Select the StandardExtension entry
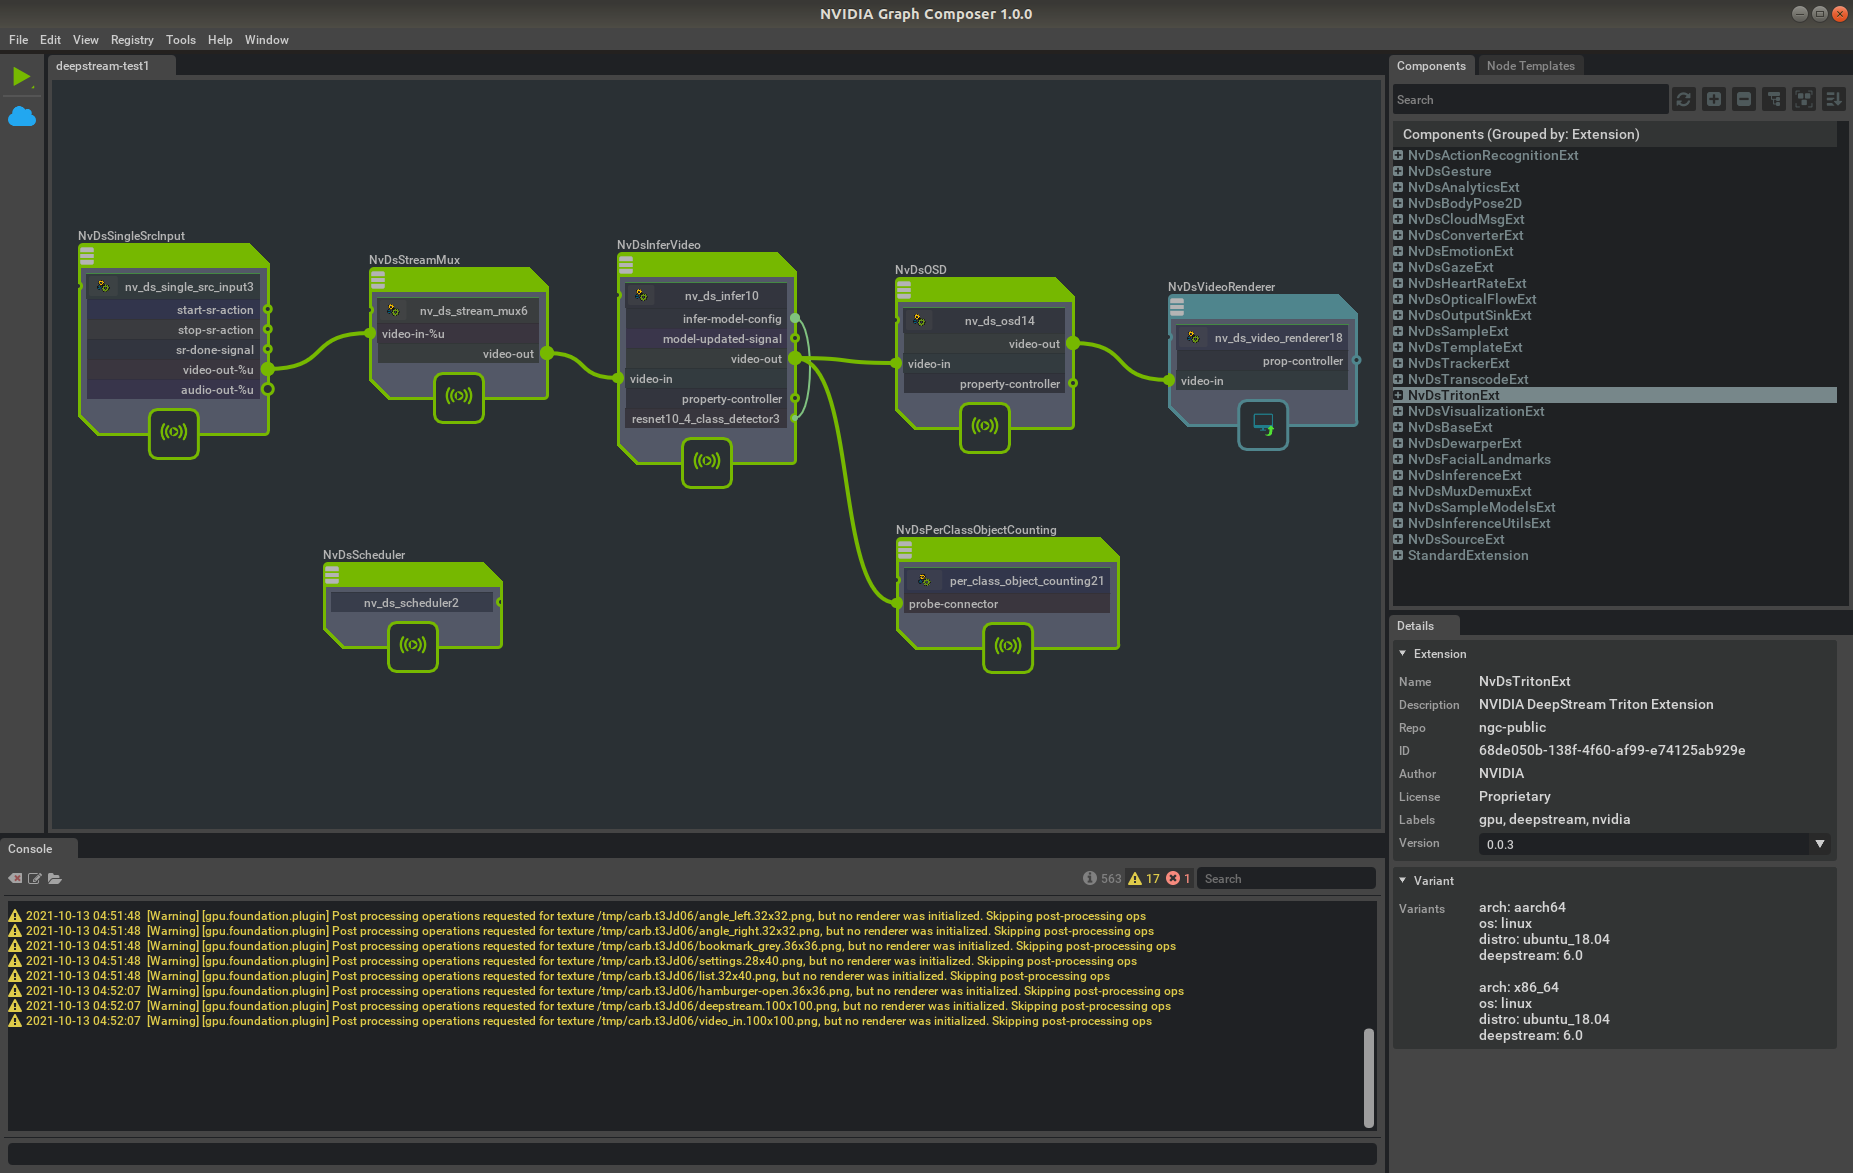 coord(1467,555)
